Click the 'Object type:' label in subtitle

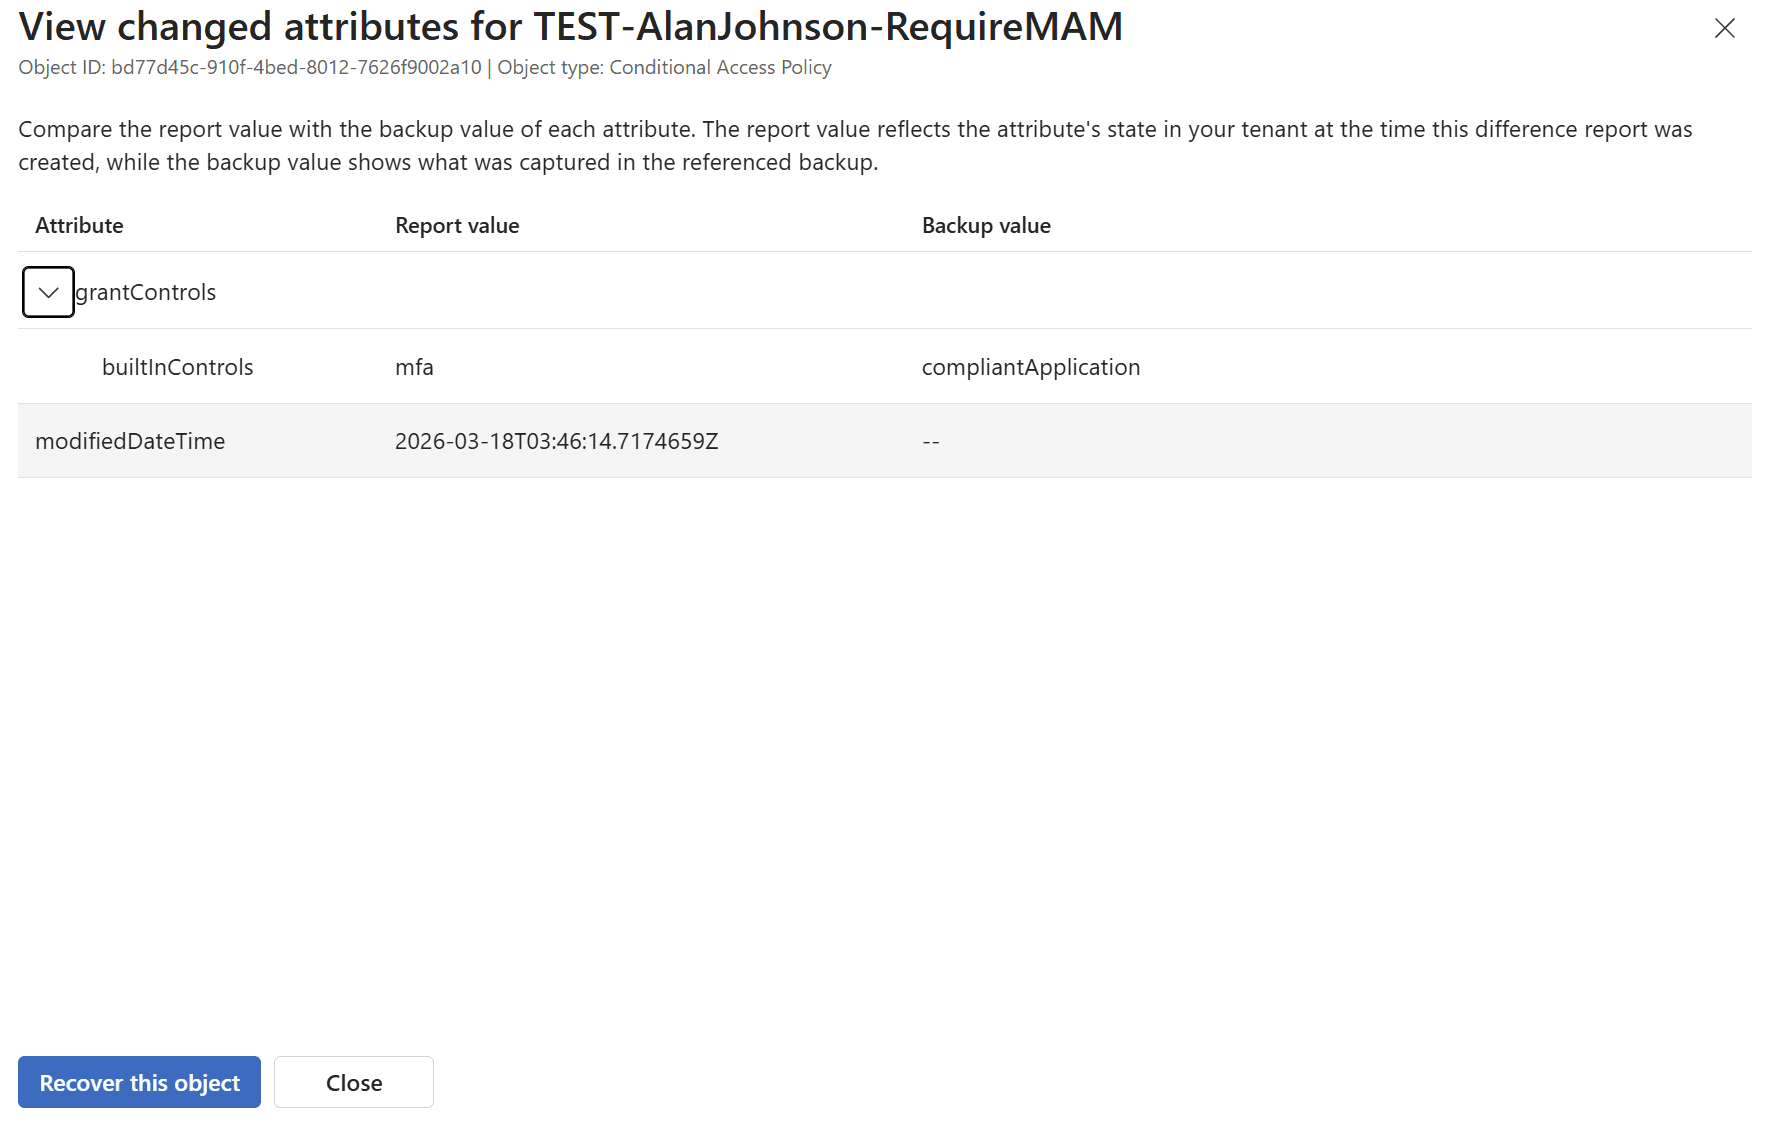pyautogui.click(x=550, y=67)
